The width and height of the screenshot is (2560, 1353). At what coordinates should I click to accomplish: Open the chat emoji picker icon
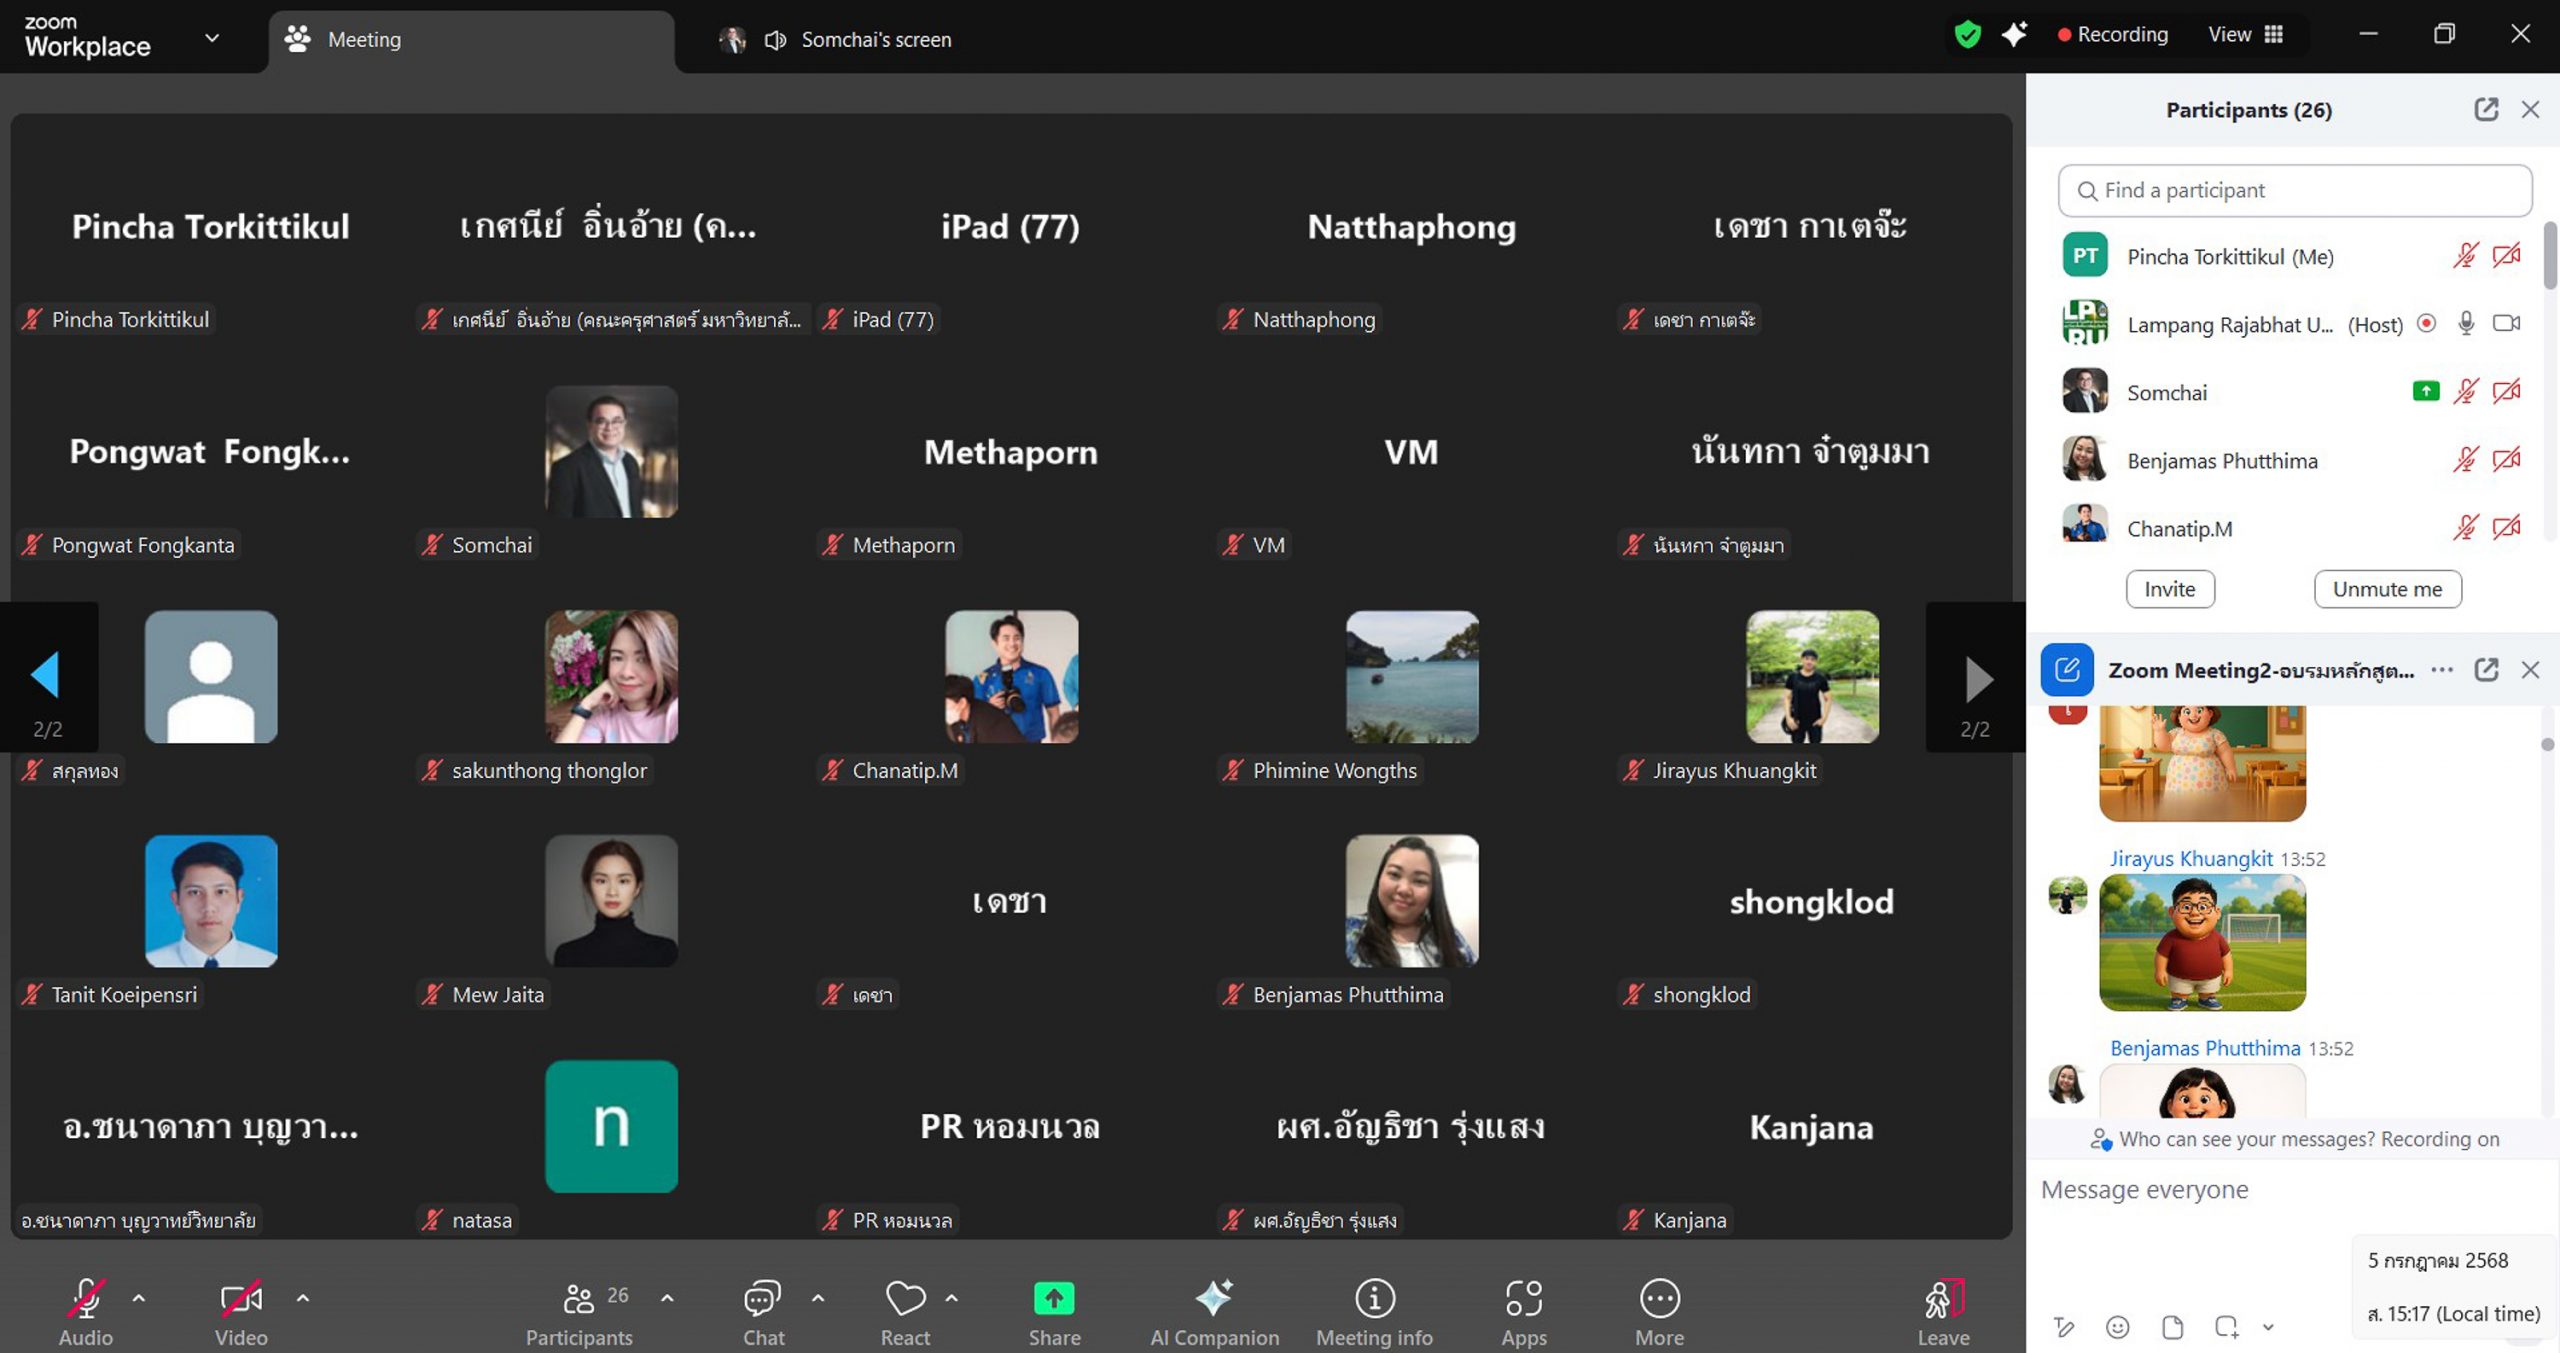2117,1327
